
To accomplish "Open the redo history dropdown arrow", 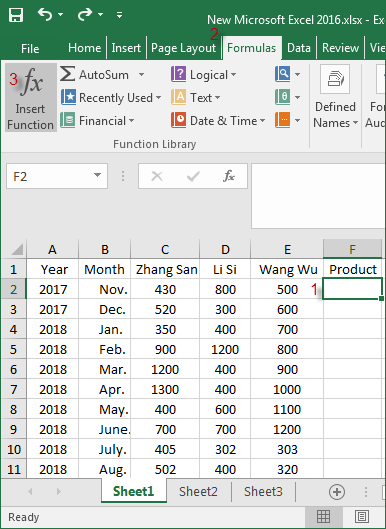I will point(101,15).
